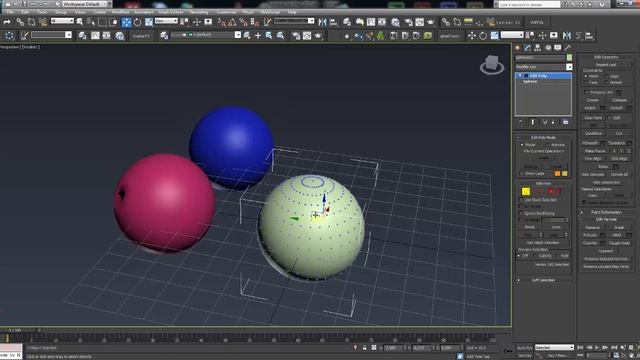
Task: Open the Edit menu
Action: 25,12
